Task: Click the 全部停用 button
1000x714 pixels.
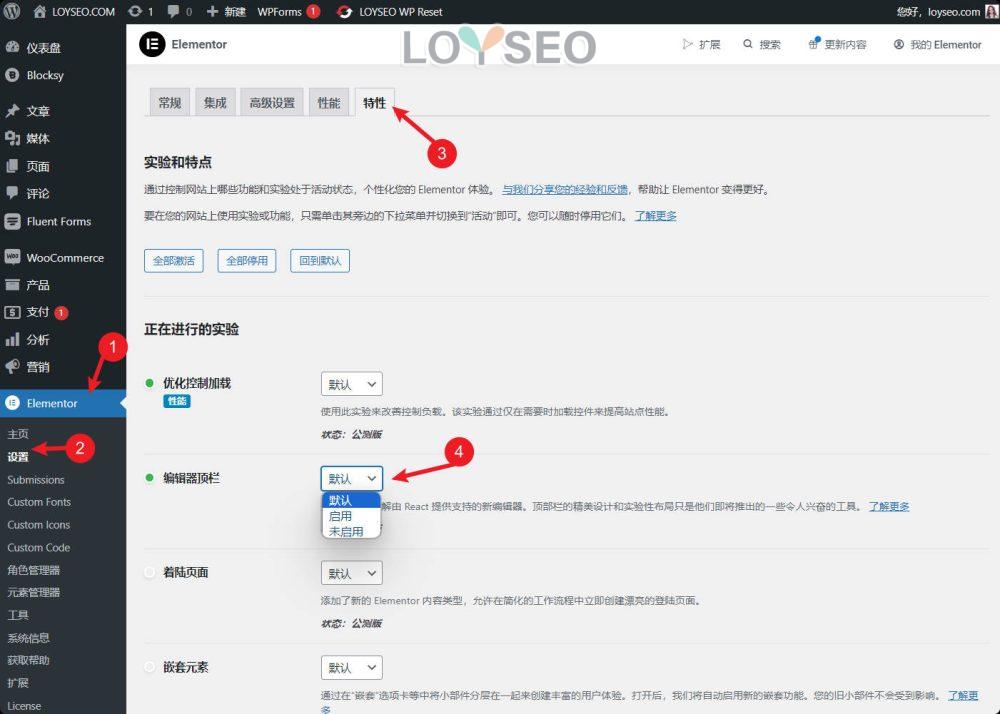Action: tap(247, 261)
